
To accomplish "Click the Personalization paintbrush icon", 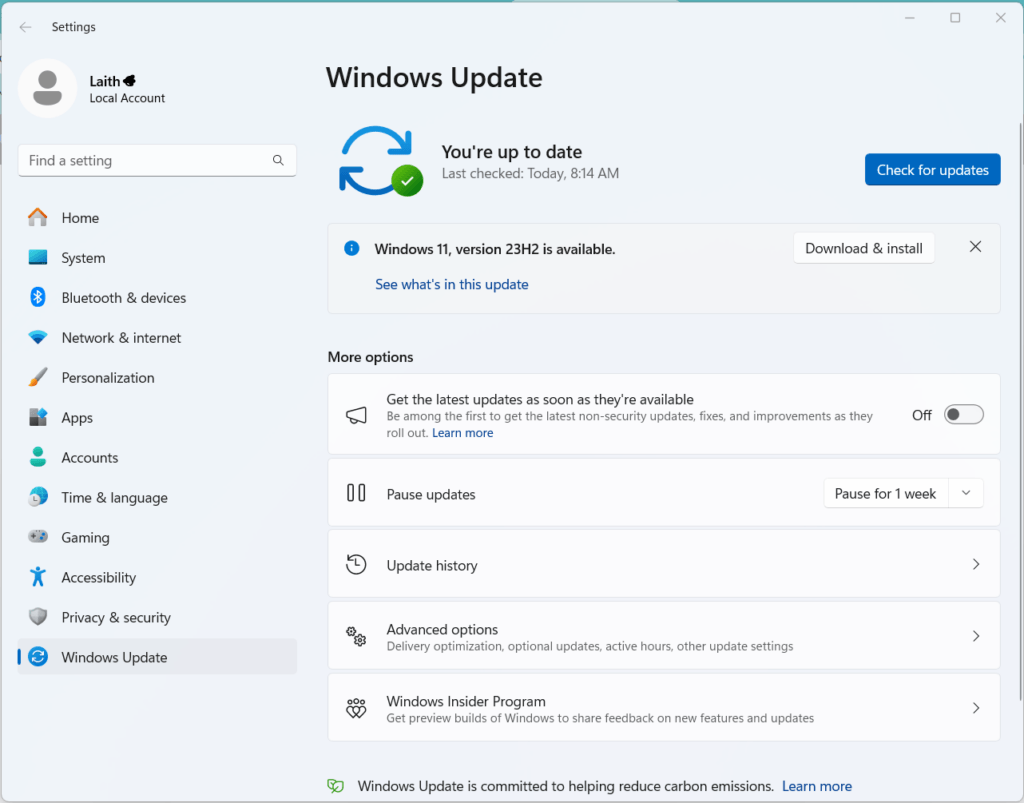I will [x=38, y=378].
